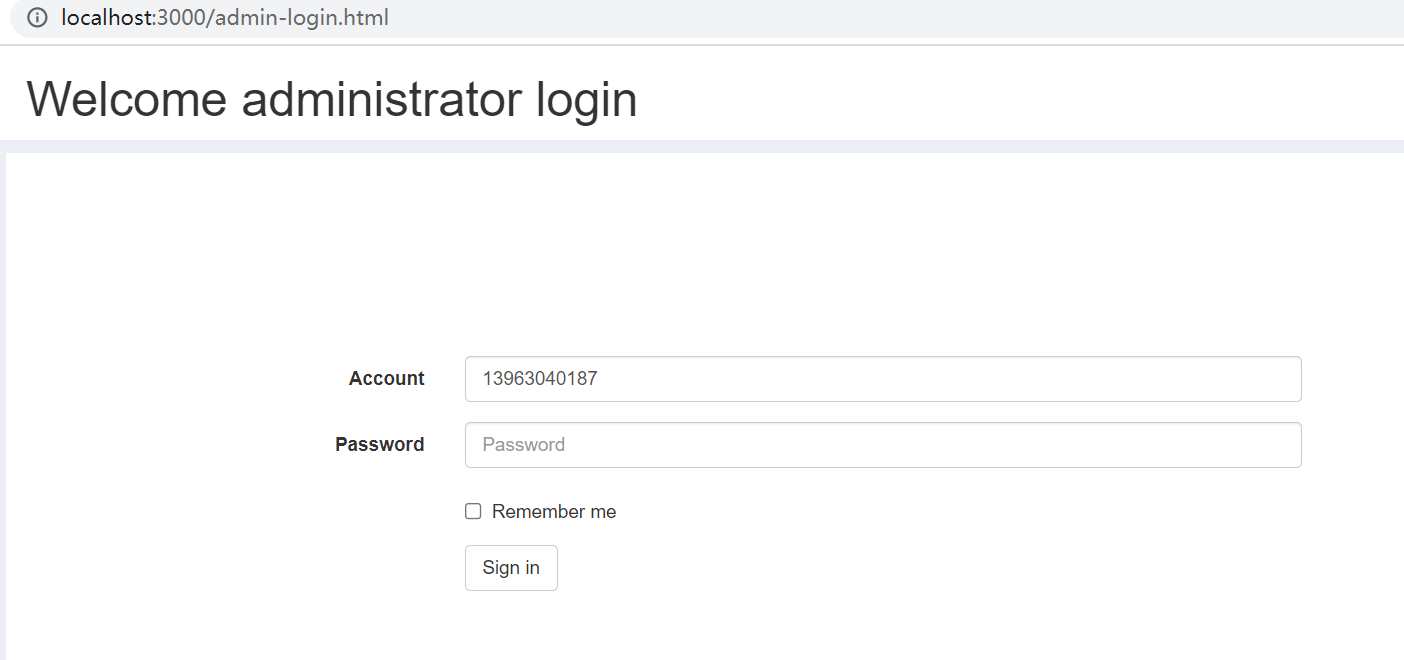Tick the Remember me checkbox

click(473, 511)
